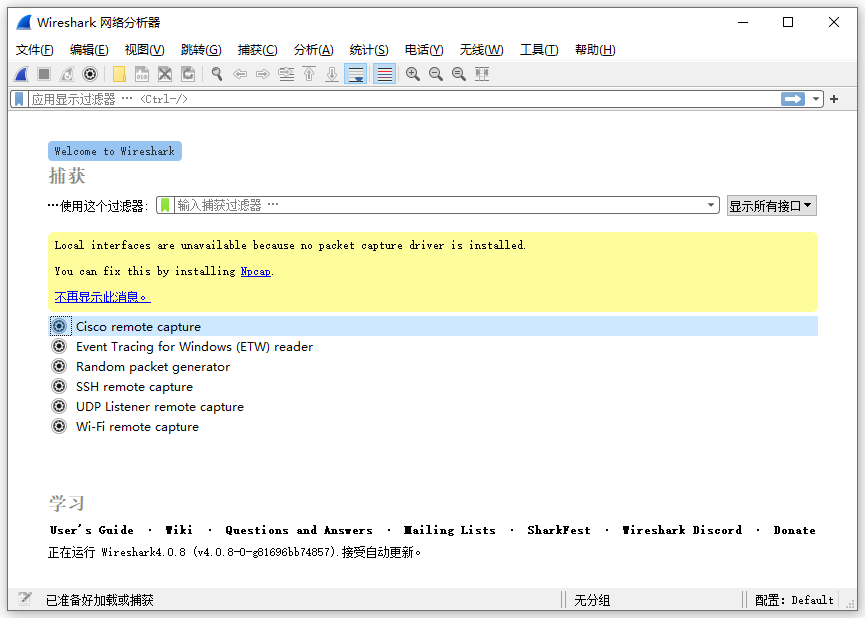
Task: Click the display filter input field
Action: (404, 99)
